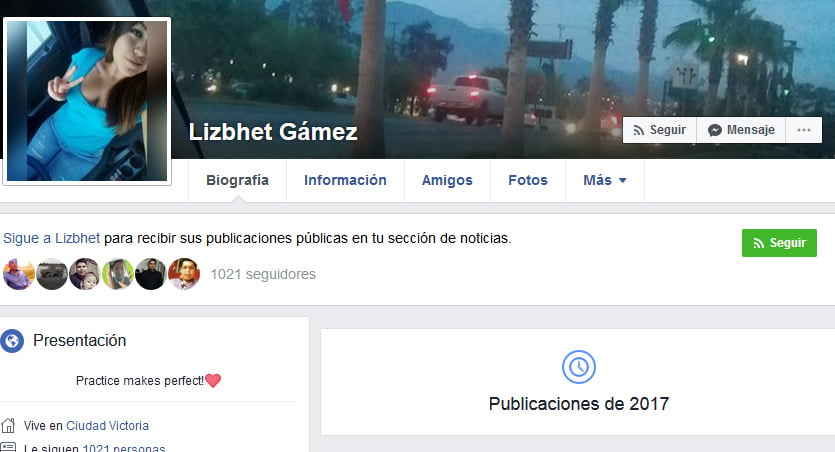
Task: Expand the Más dropdown menu
Action: pos(605,180)
